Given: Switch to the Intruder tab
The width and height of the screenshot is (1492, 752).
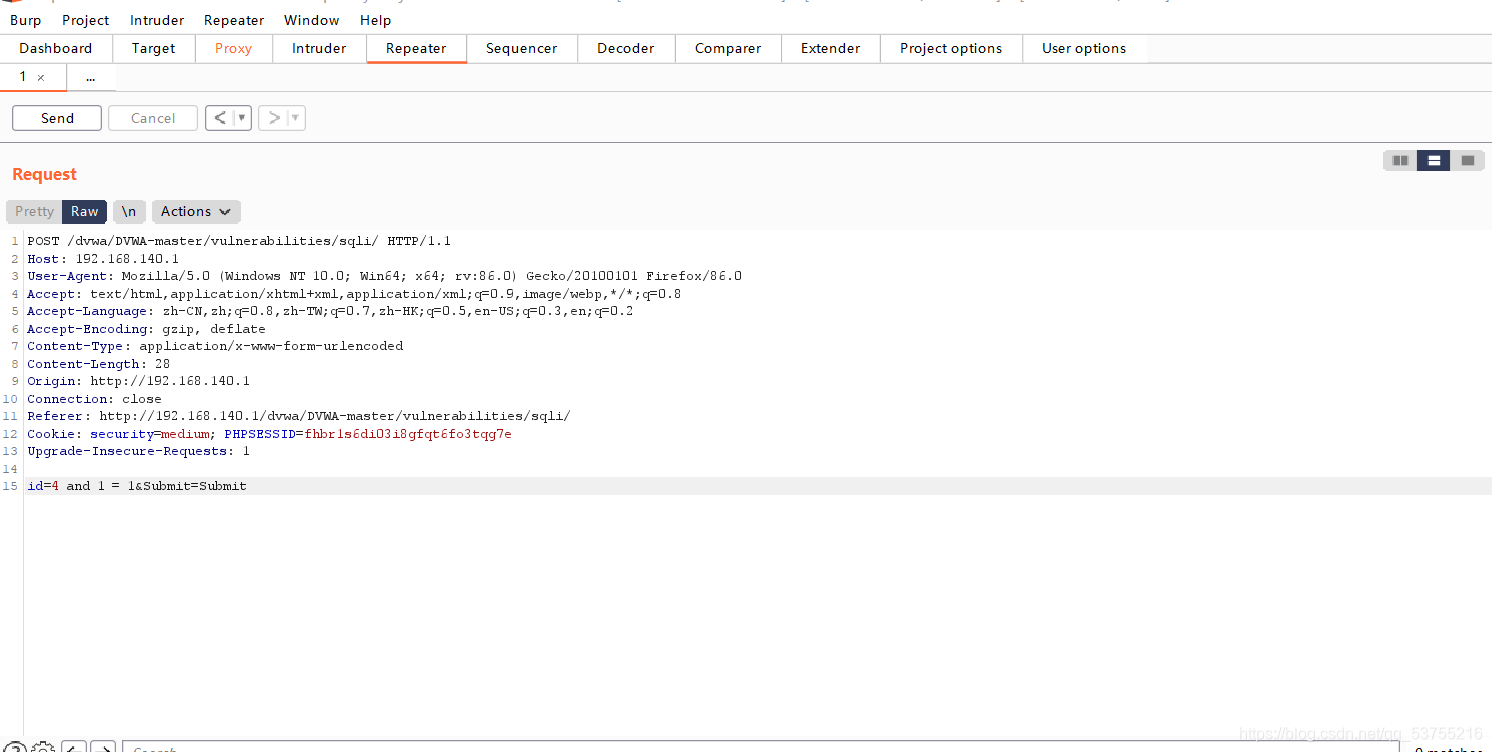Looking at the screenshot, I should [x=319, y=48].
